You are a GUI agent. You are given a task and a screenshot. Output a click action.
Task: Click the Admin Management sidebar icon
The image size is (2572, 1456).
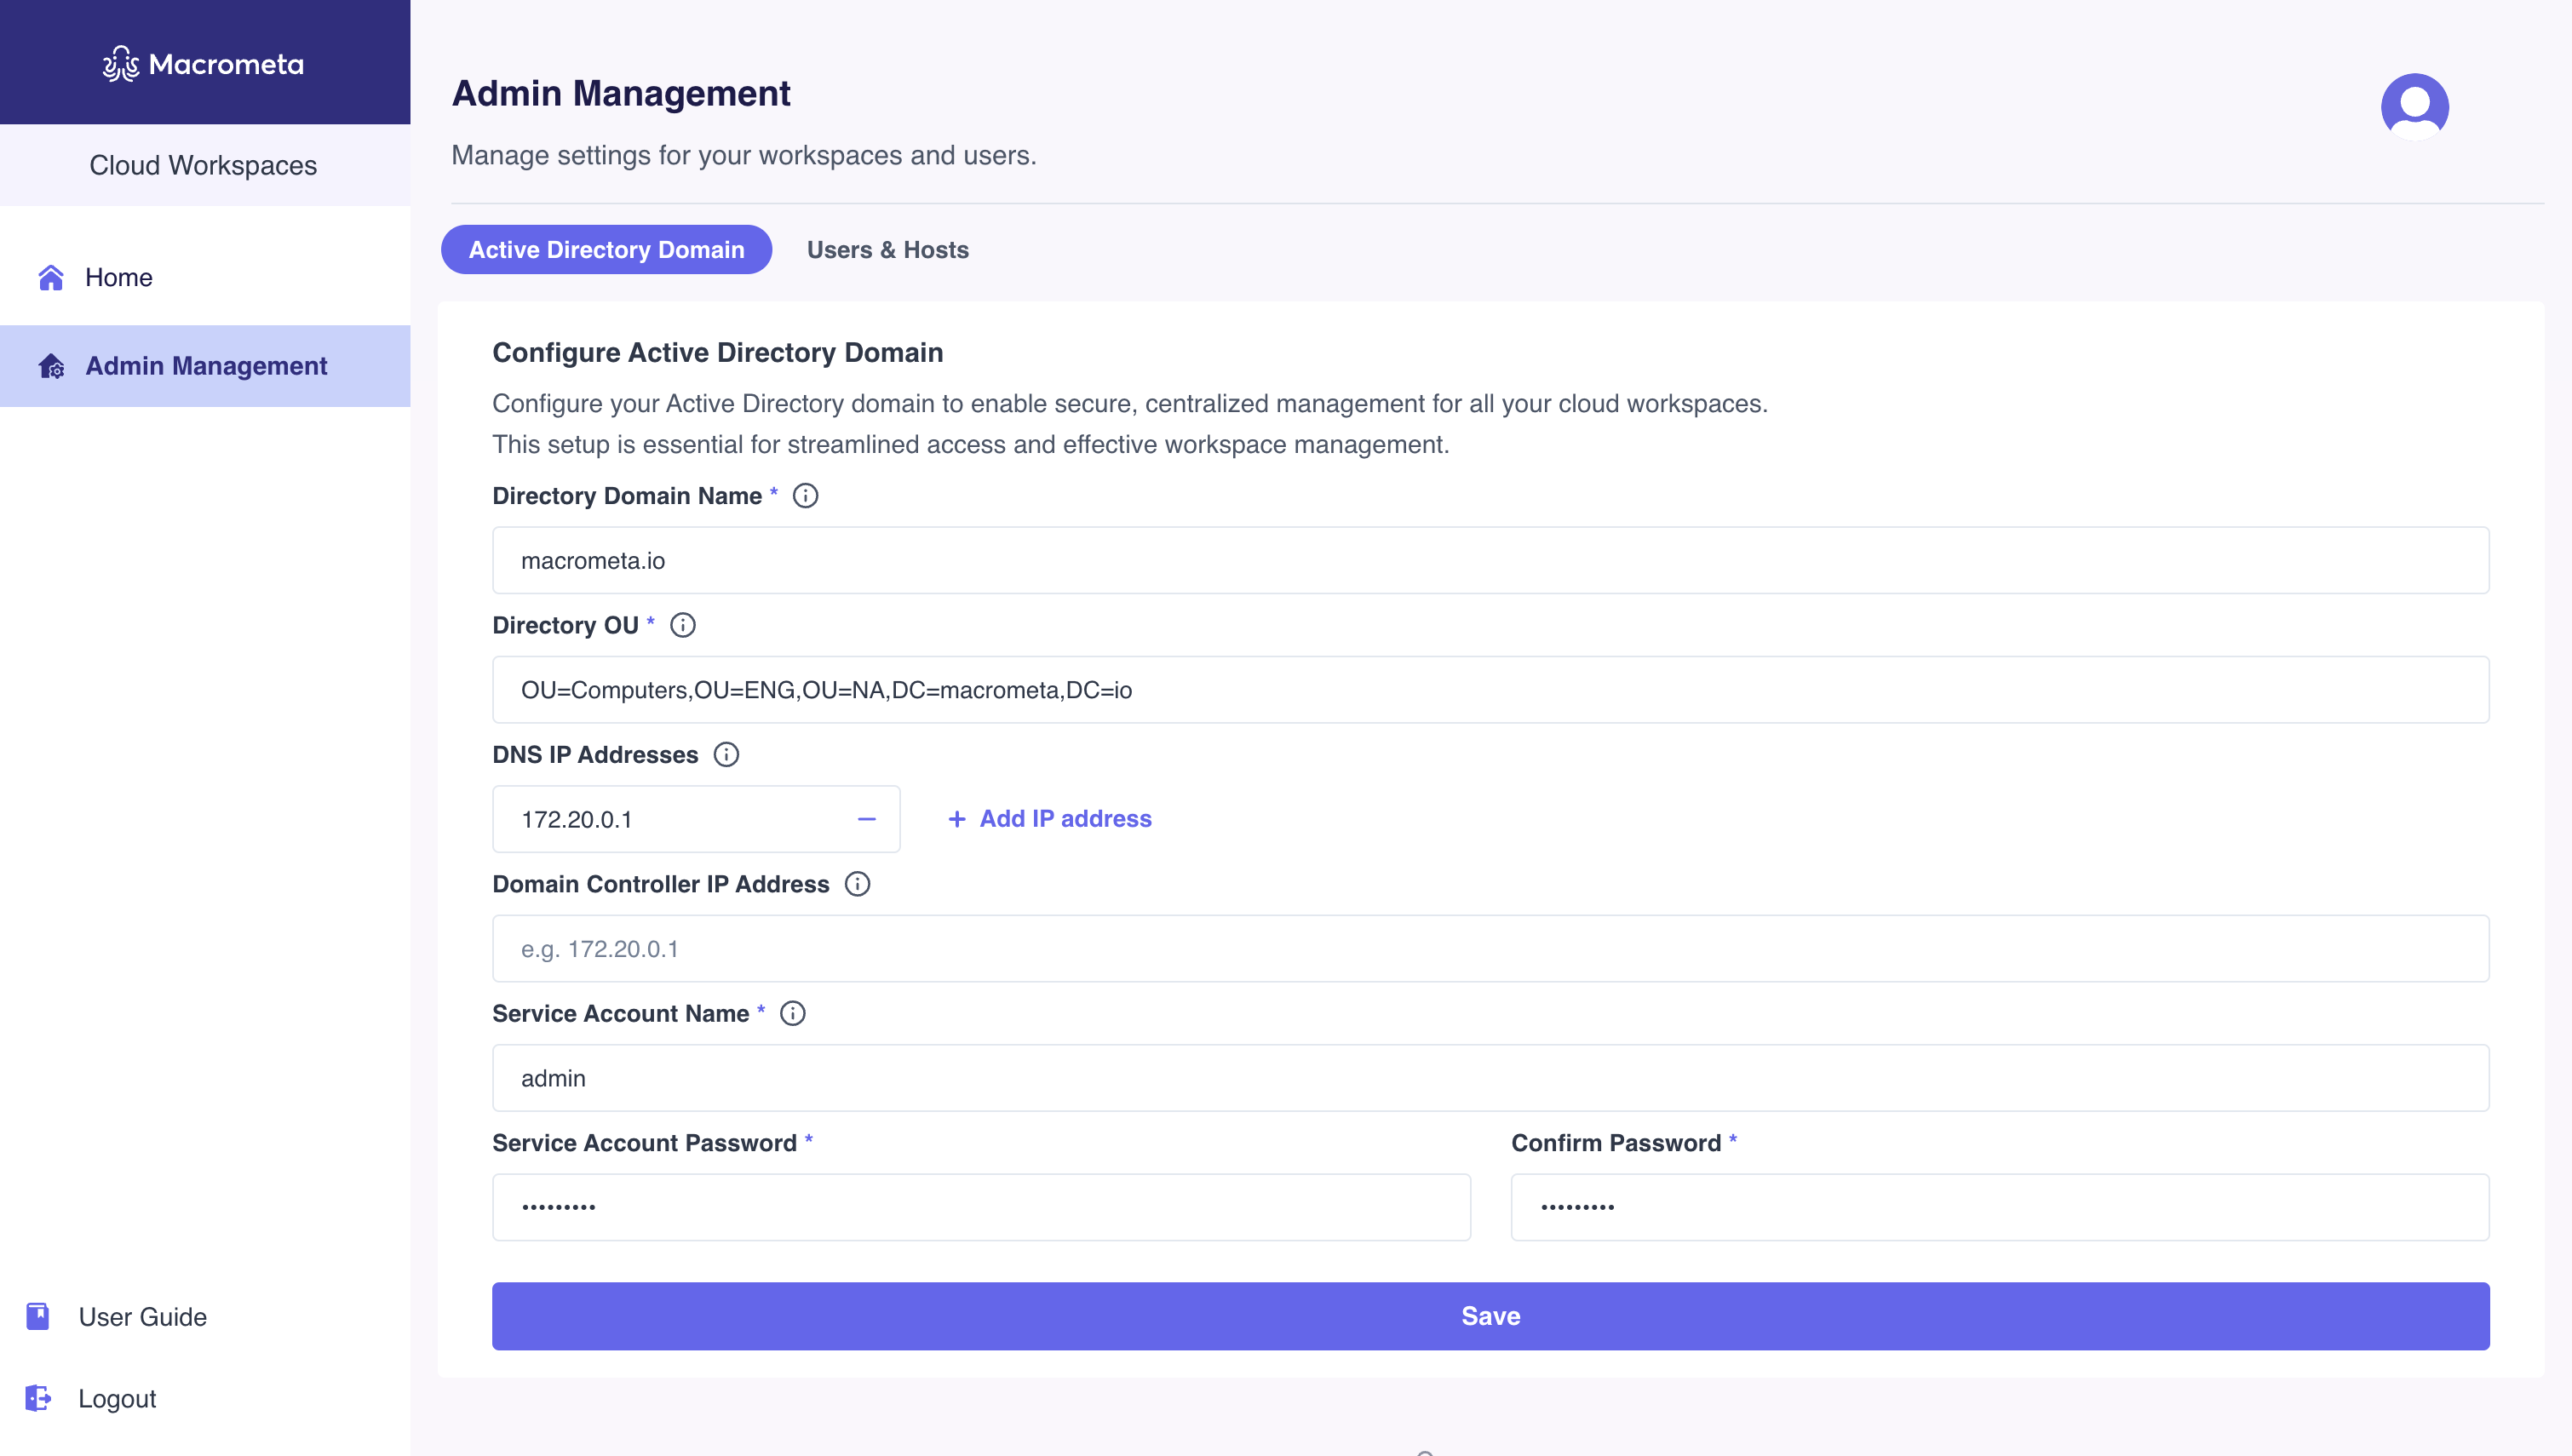click(49, 366)
